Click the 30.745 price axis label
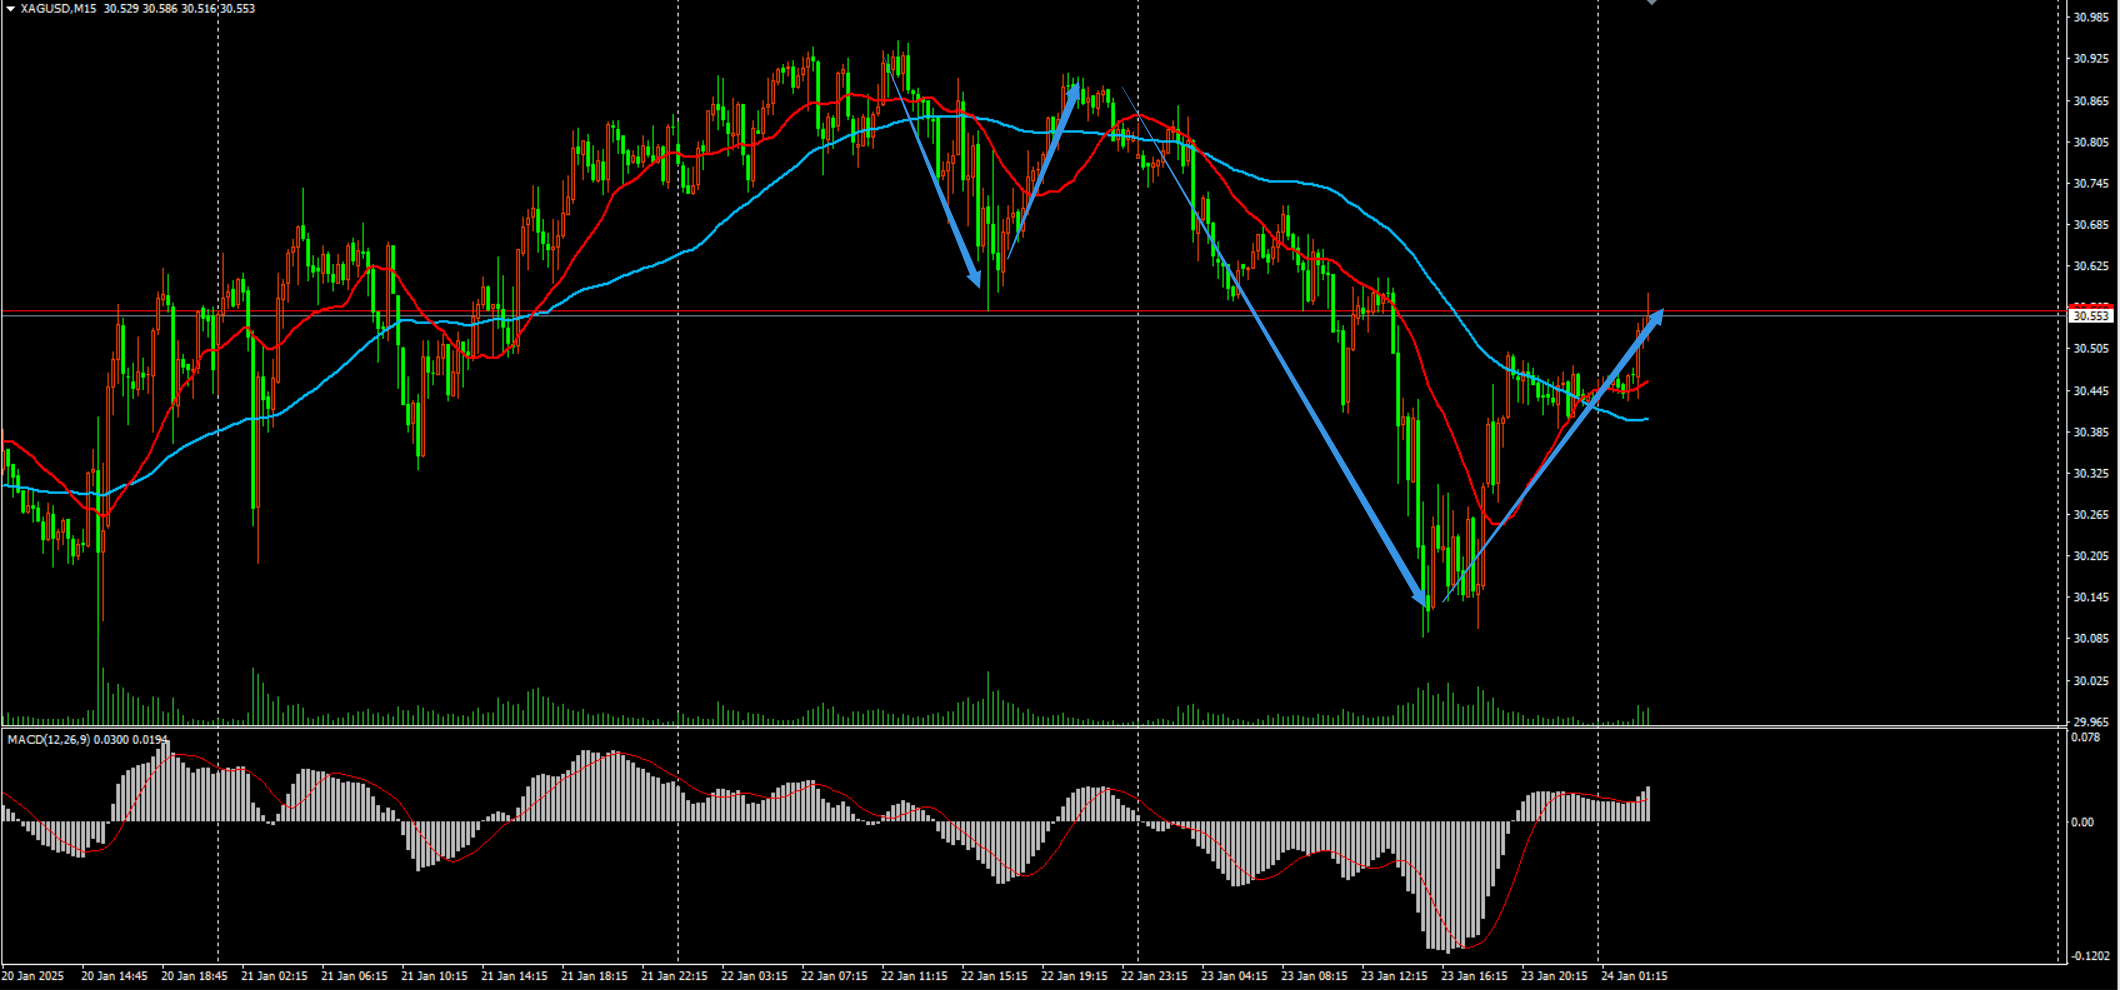 [2090, 183]
